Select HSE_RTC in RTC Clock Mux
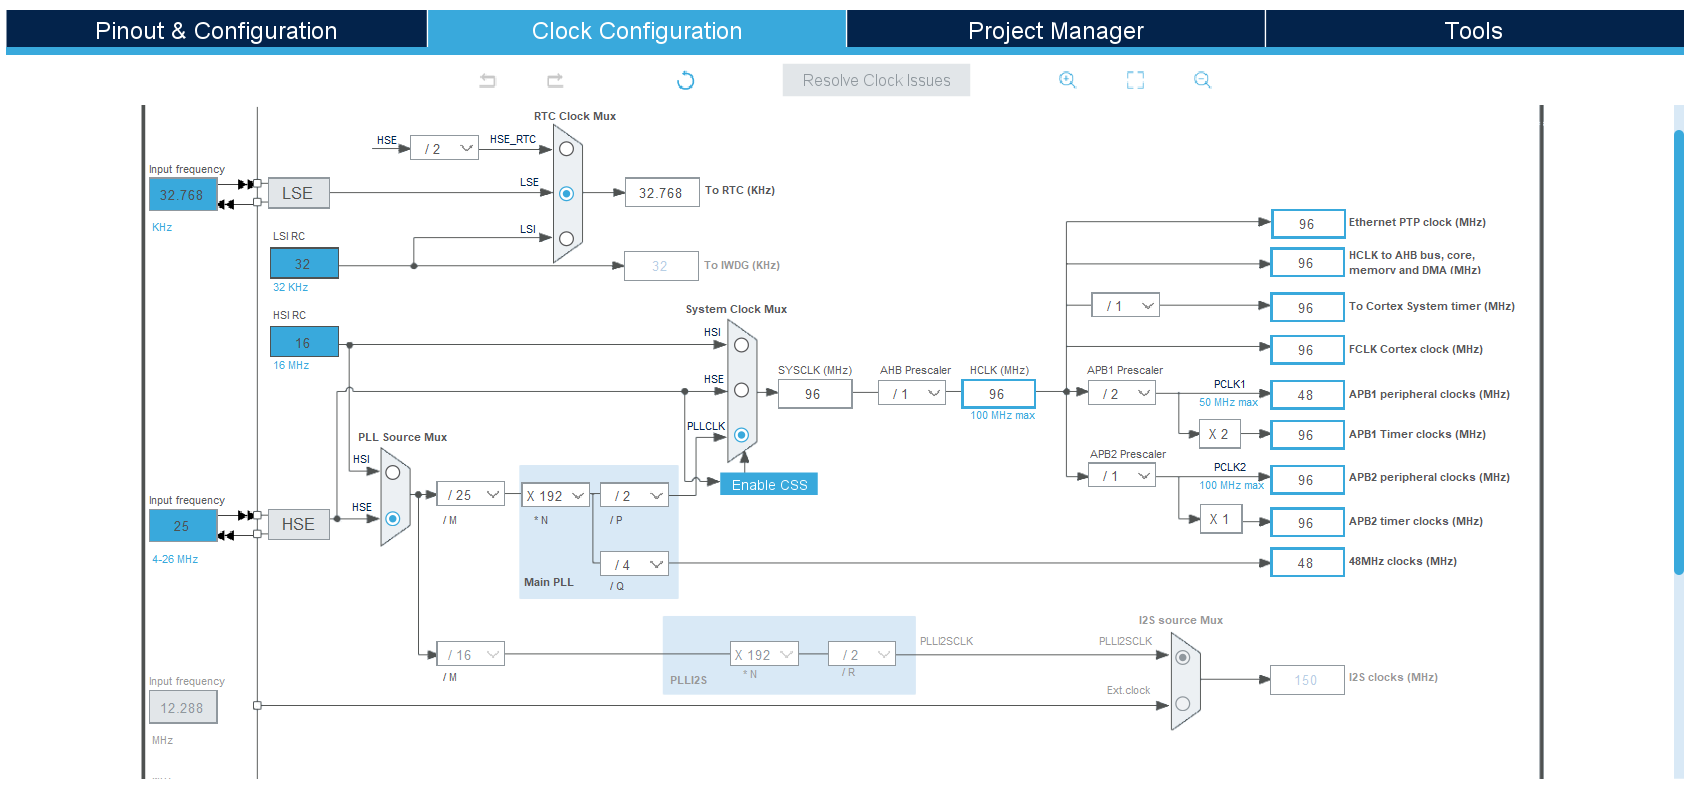The height and width of the screenshot is (787, 1688). pos(566,149)
